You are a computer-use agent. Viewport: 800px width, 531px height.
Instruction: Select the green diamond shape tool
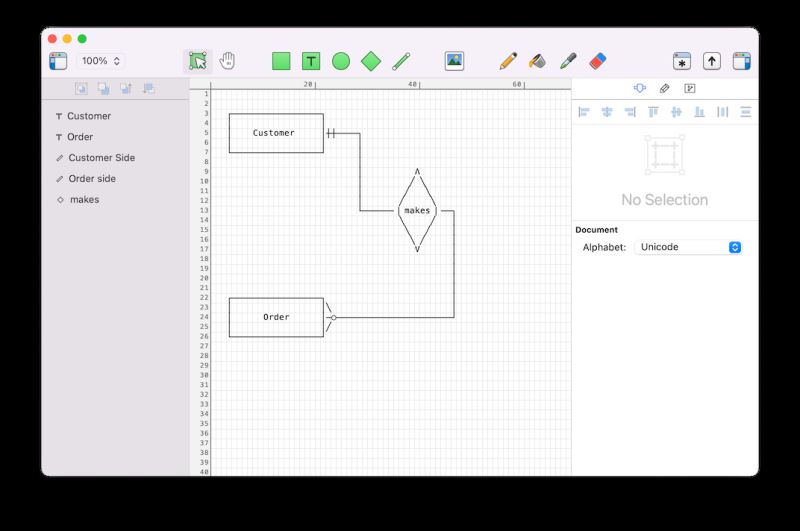371,61
